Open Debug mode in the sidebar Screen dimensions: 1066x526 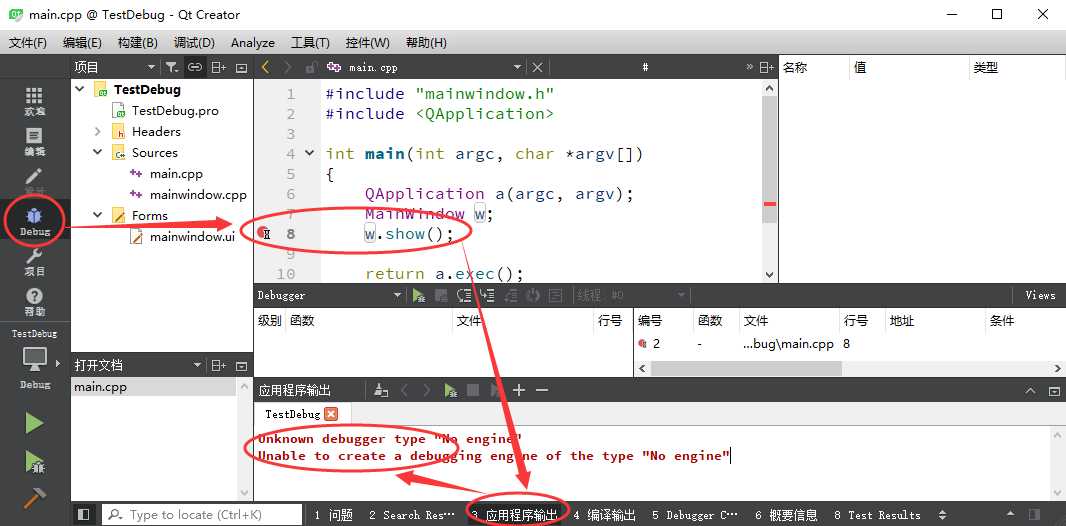(35, 222)
